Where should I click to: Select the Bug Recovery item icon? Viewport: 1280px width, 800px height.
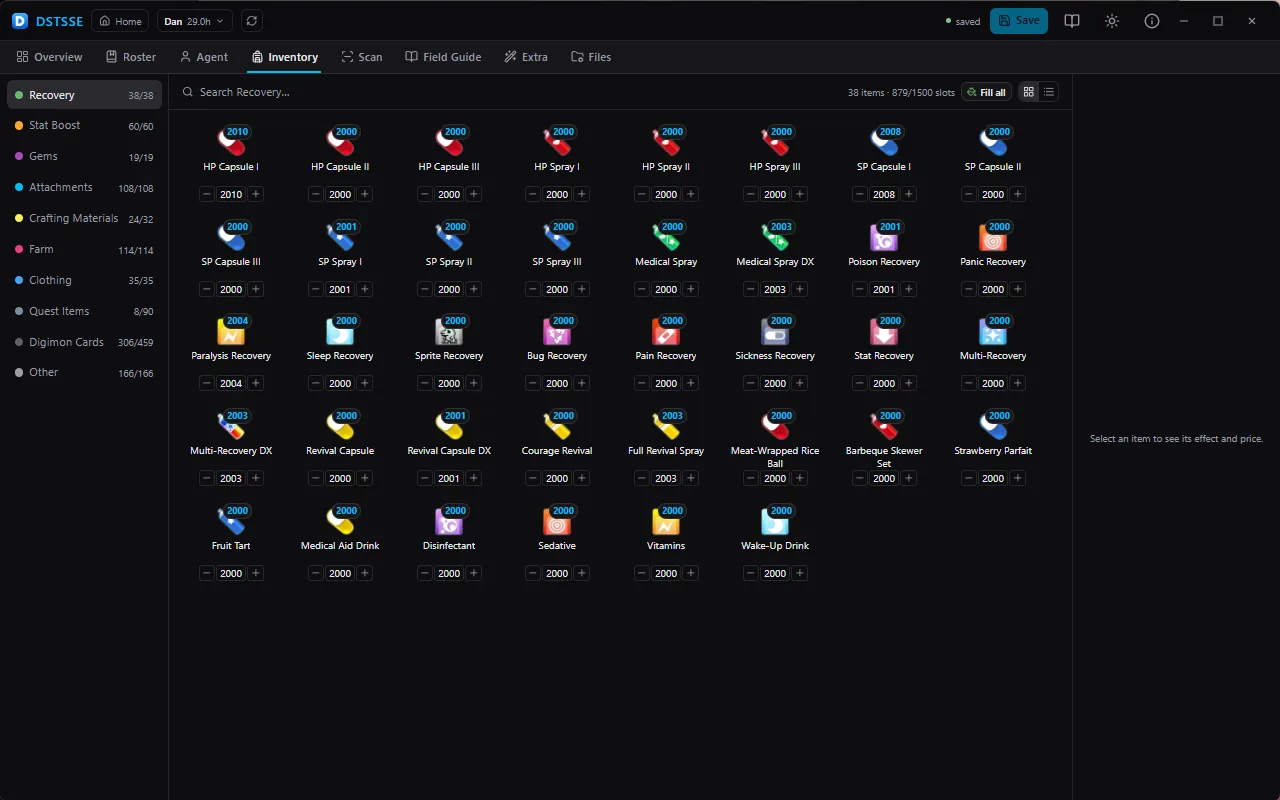557,331
